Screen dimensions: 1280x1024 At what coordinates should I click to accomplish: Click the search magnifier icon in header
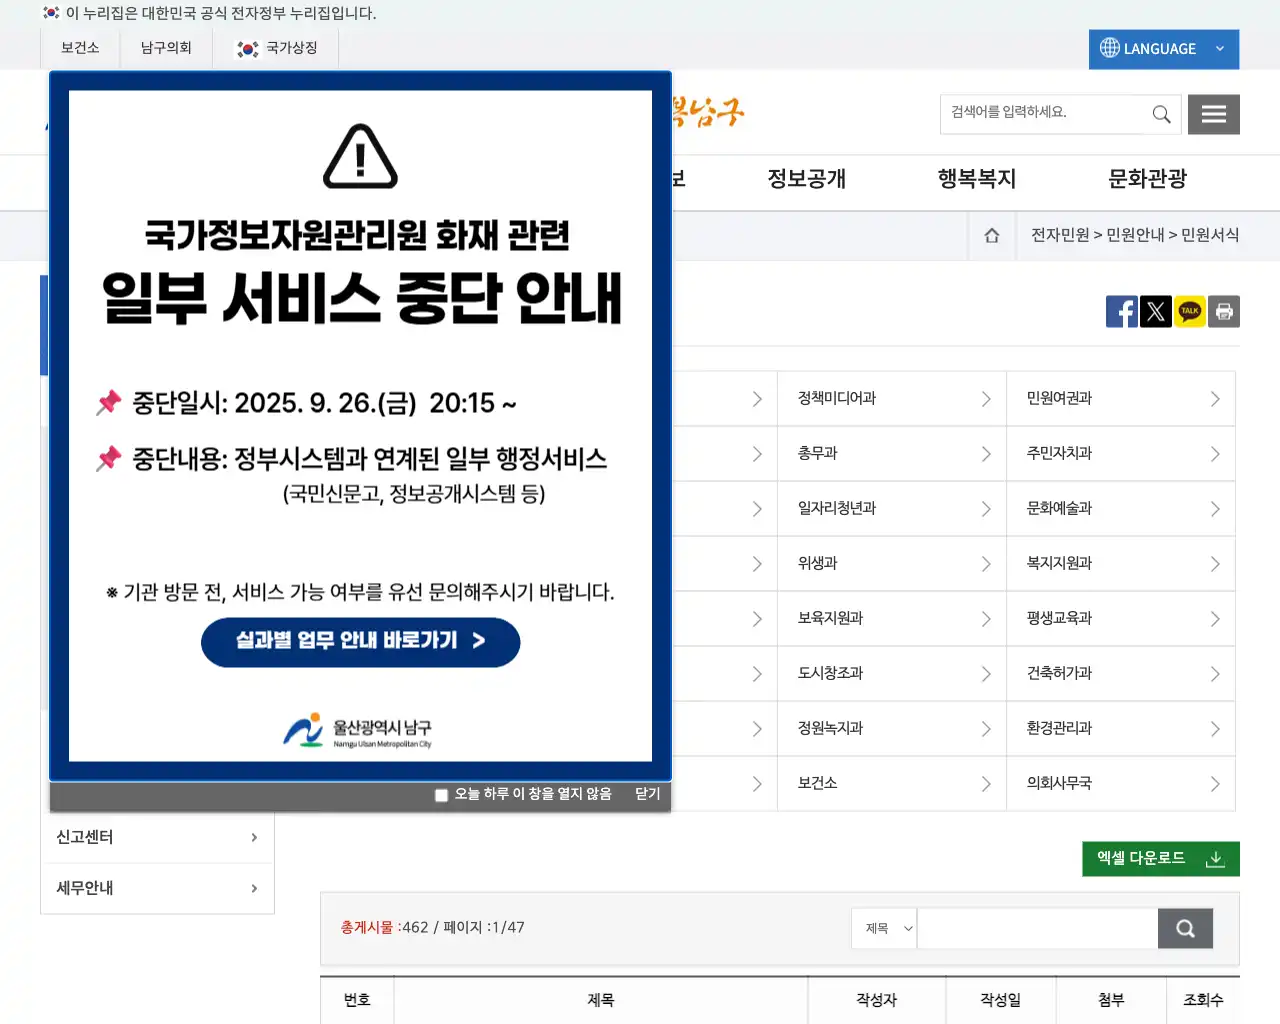[1161, 114]
